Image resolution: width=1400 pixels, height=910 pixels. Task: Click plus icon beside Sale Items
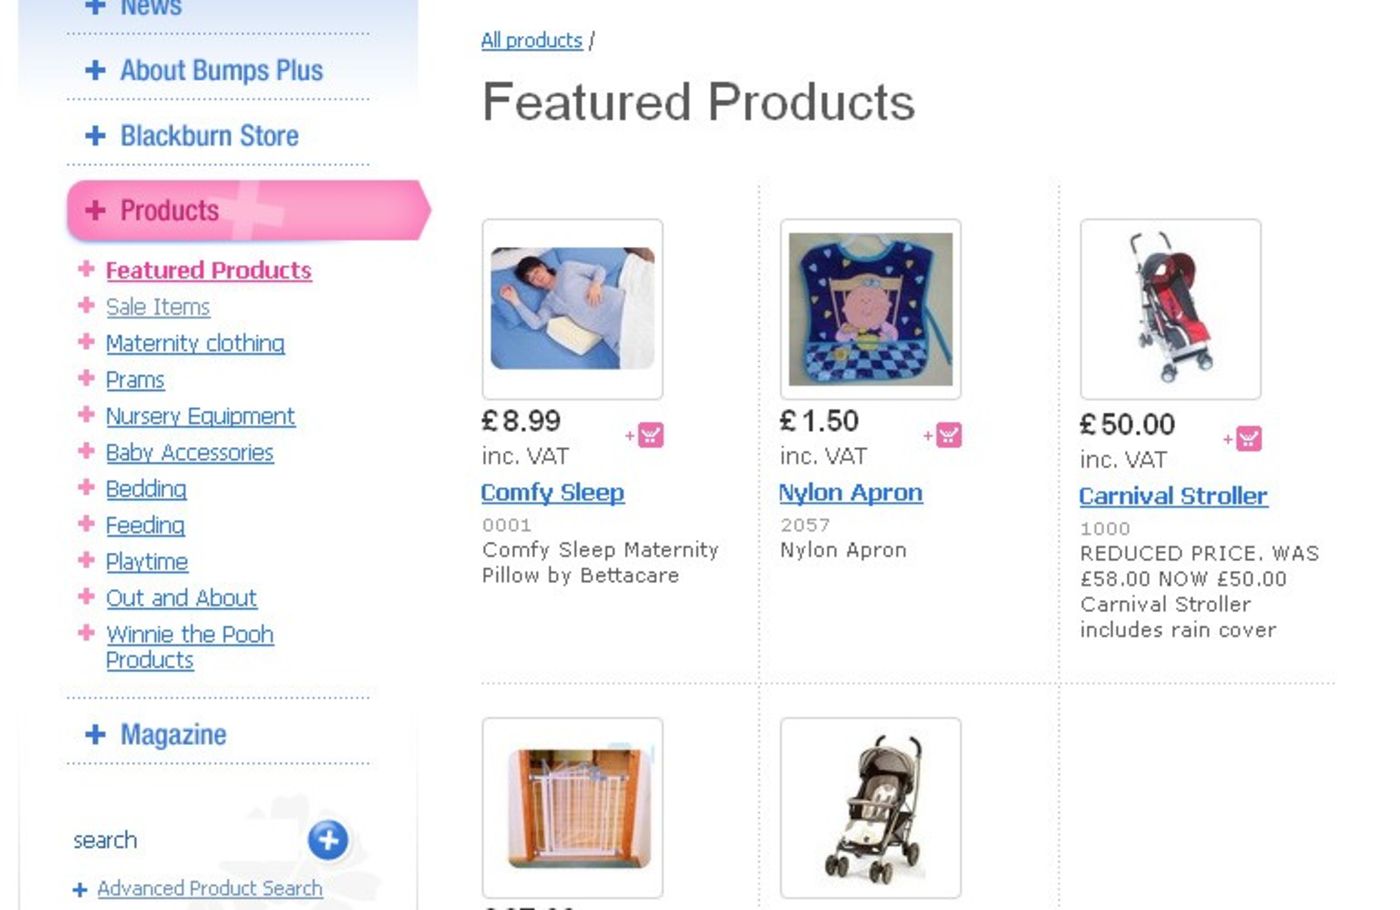click(x=86, y=305)
